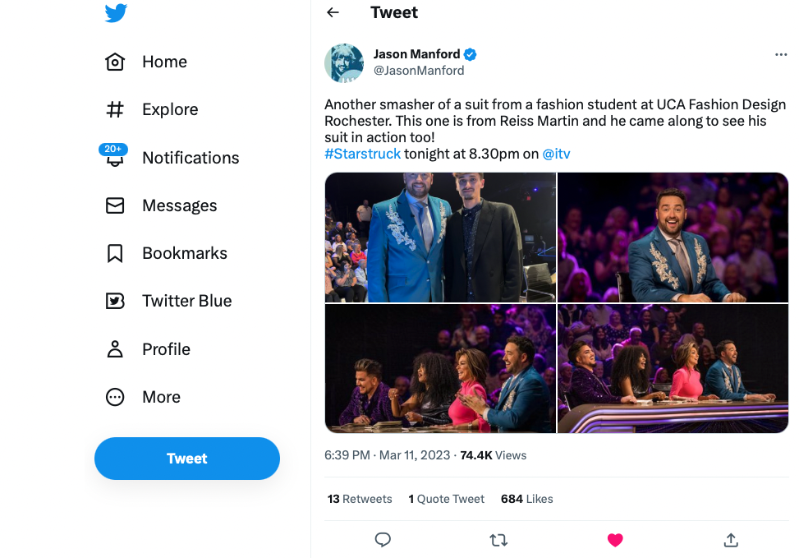Share the tweet via share icon
This screenshot has height=558, width=799.
point(731,540)
